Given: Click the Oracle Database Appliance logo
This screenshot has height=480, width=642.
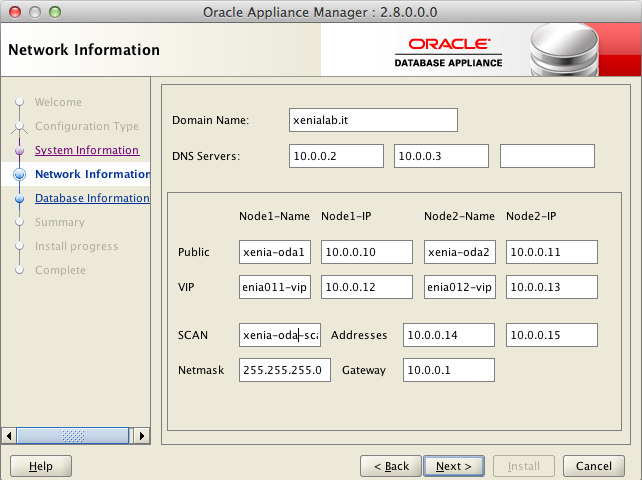Looking at the screenshot, I should coord(448,53).
